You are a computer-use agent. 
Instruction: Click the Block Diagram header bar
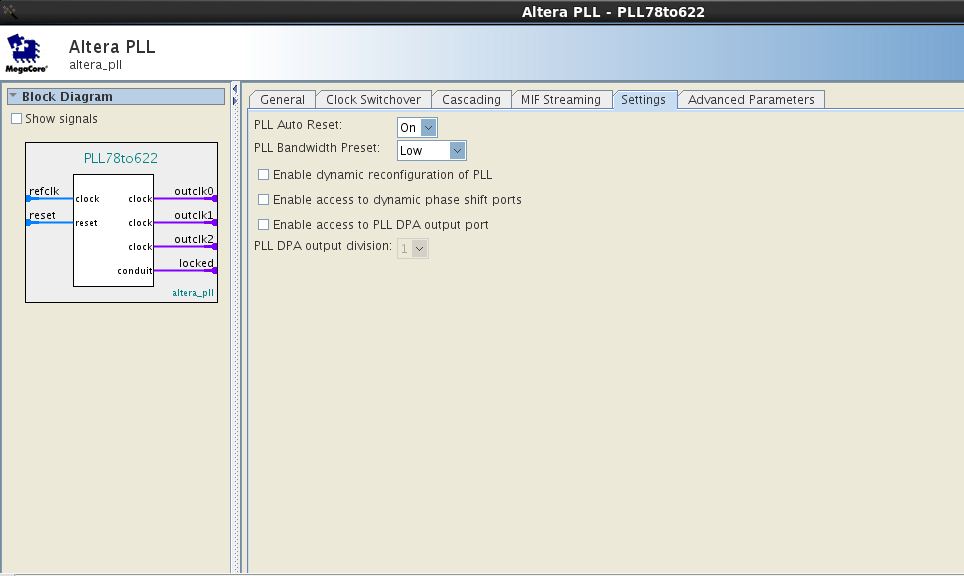[116, 97]
